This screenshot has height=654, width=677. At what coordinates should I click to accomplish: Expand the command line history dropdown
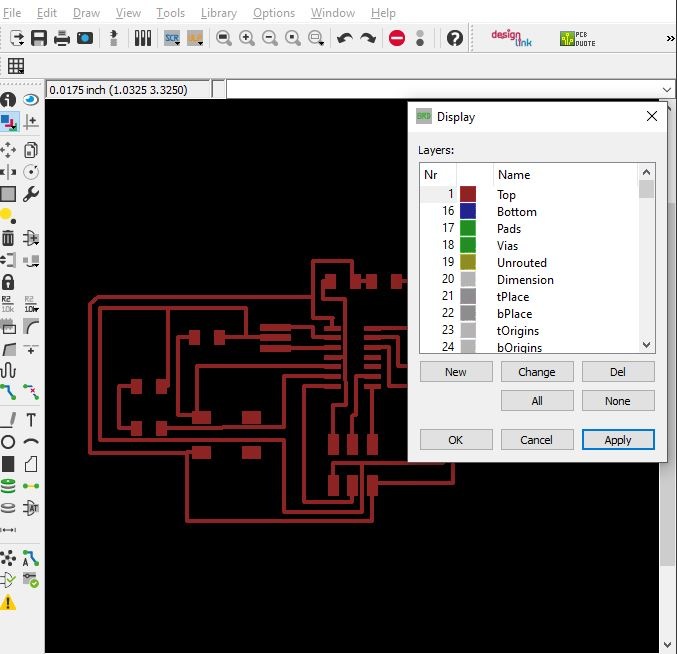667,90
